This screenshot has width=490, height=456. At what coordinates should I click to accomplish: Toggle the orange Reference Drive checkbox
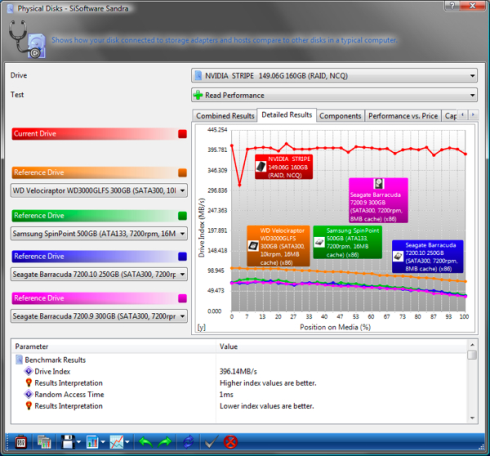[182, 173]
